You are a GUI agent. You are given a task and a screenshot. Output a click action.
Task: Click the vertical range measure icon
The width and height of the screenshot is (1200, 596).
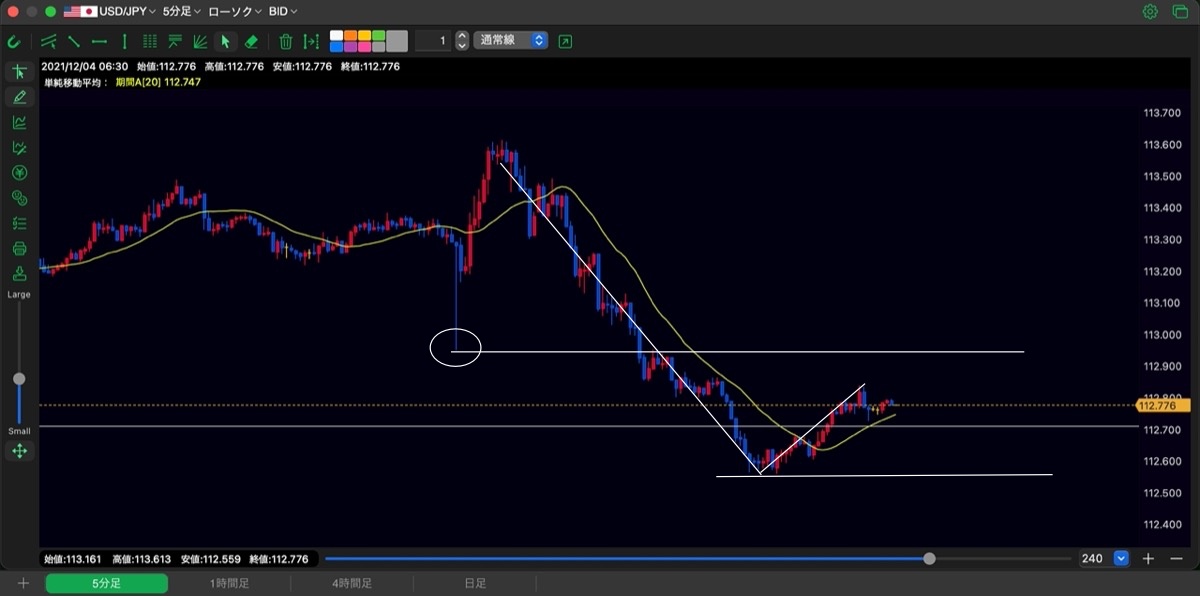(x=311, y=41)
